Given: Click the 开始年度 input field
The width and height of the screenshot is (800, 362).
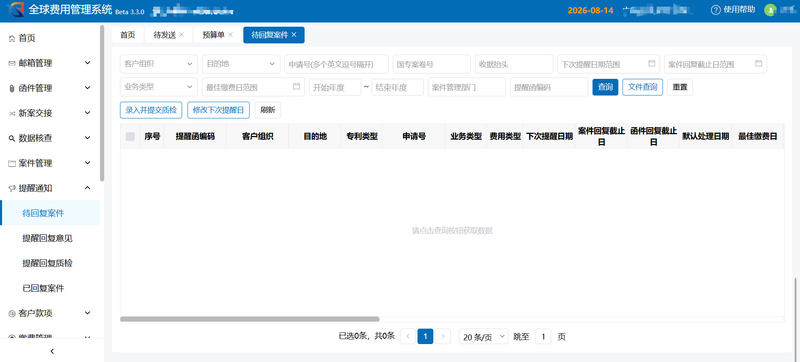Looking at the screenshot, I should tap(335, 87).
